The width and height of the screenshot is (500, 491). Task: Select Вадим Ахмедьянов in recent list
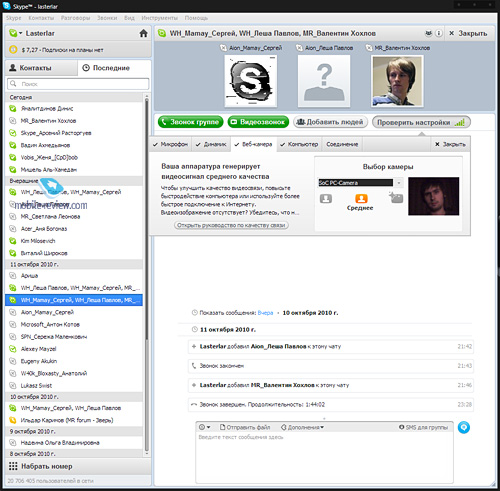point(74,145)
